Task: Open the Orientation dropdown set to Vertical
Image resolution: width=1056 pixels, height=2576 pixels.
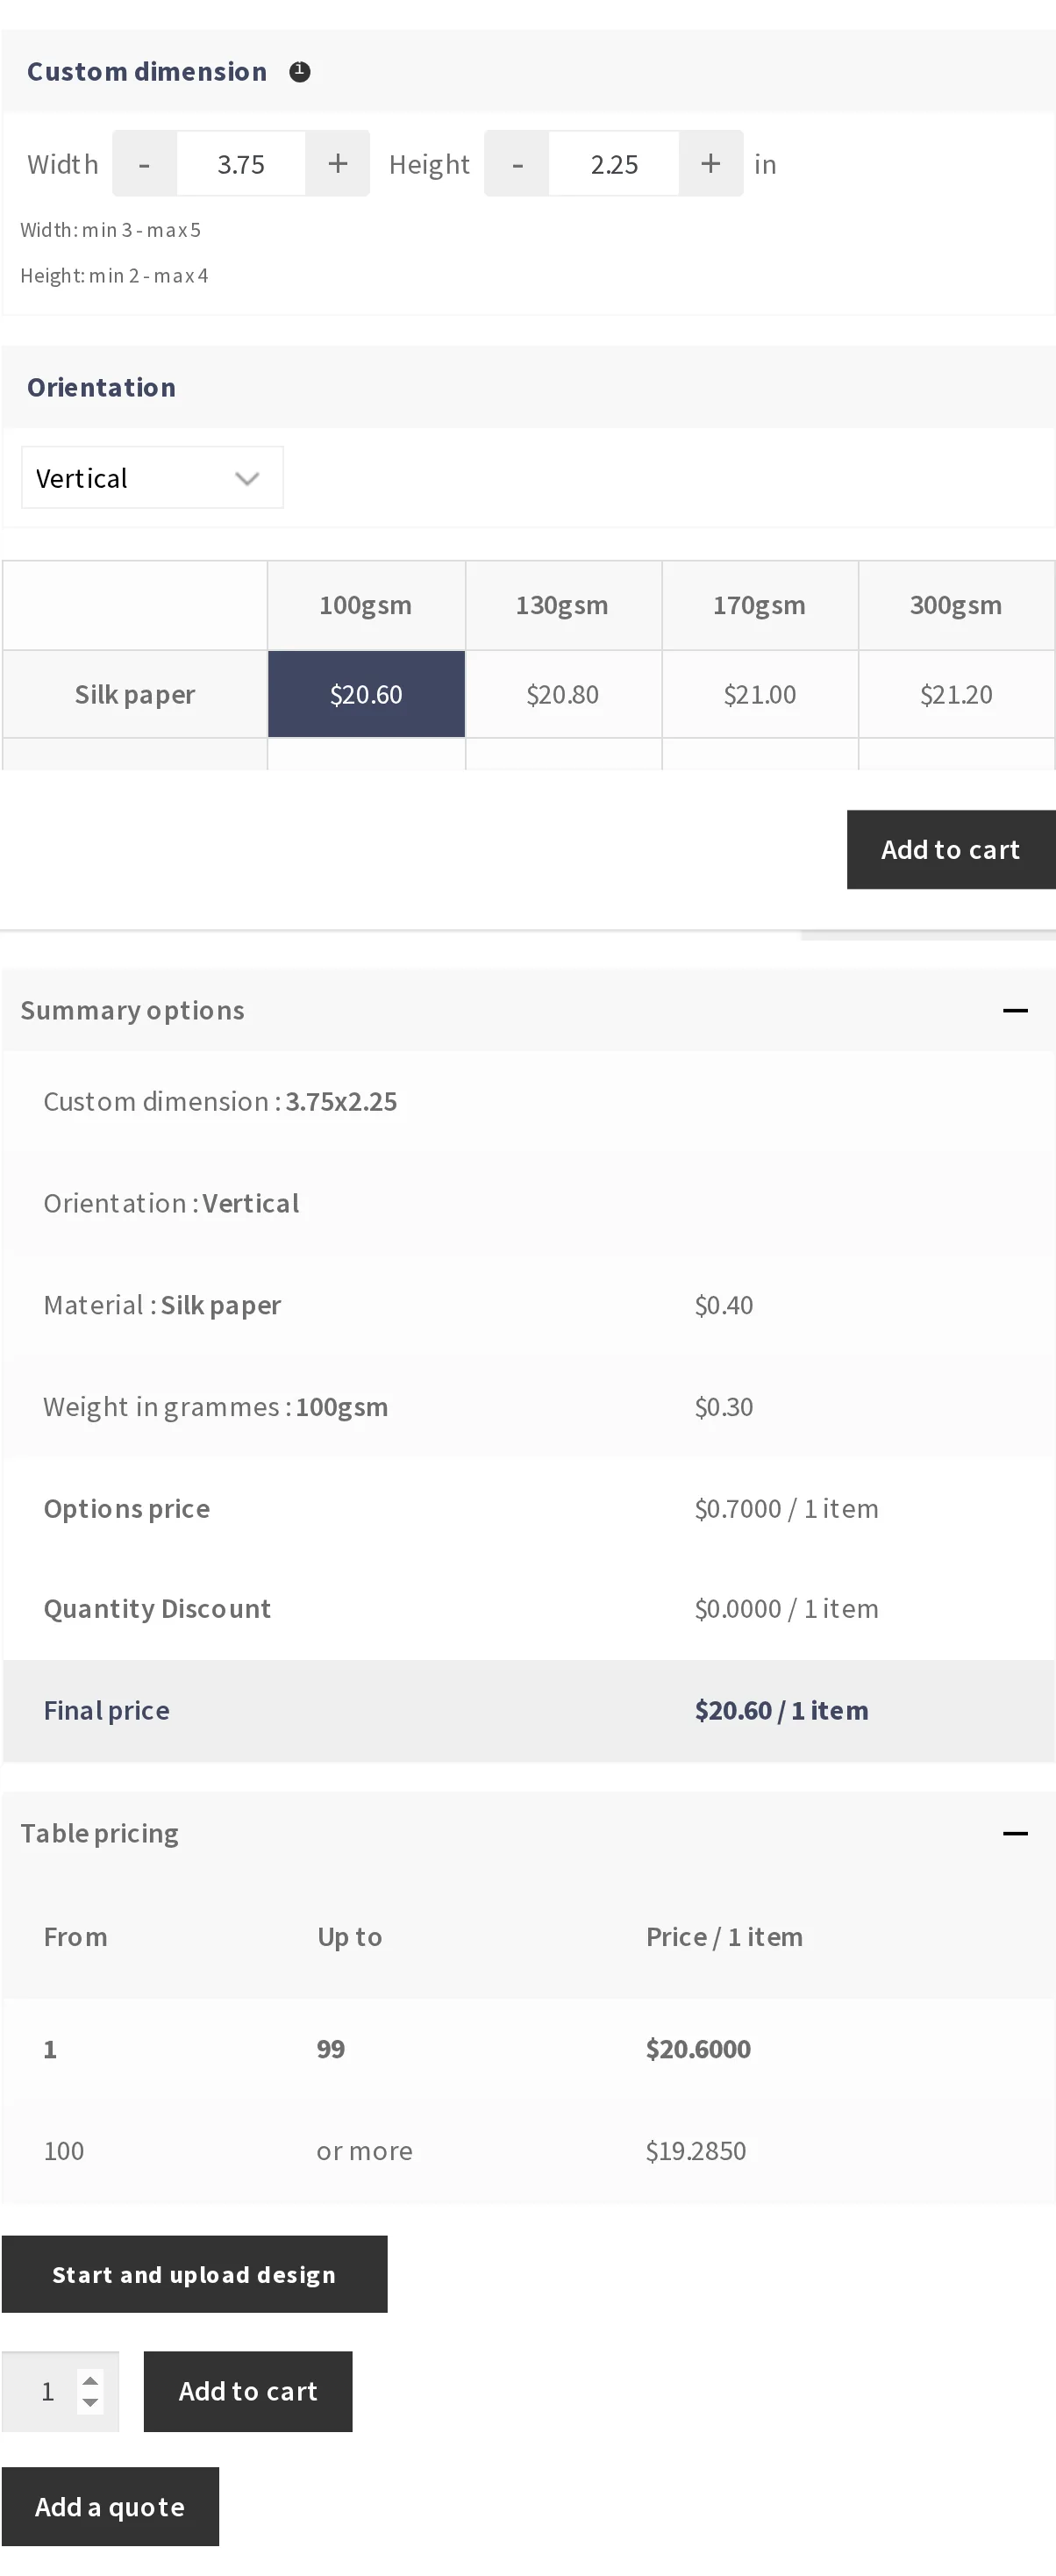Action: pos(152,478)
